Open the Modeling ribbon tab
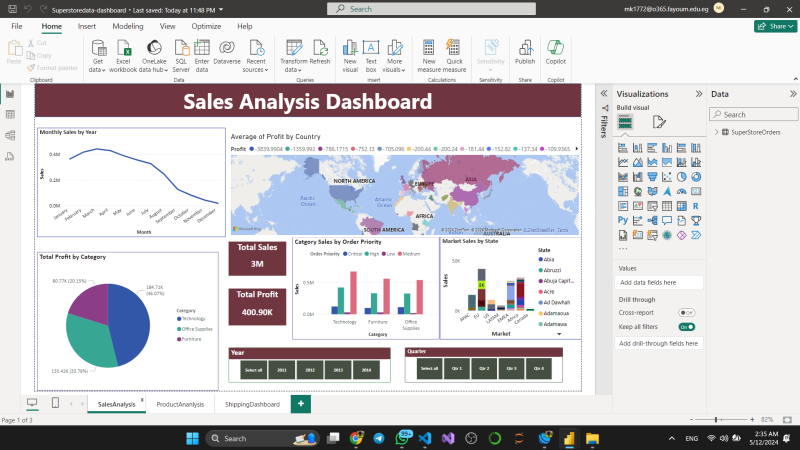 click(127, 26)
